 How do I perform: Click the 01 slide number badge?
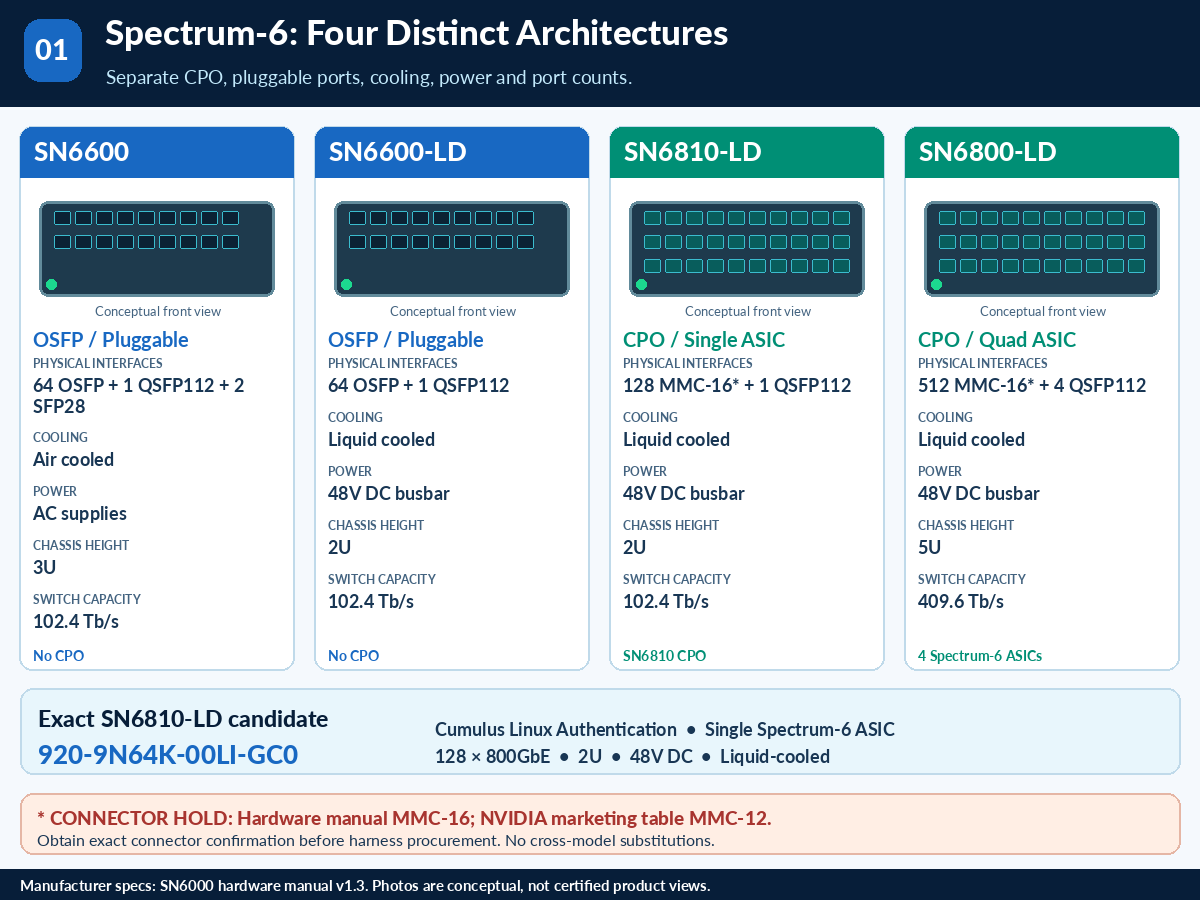click(52, 49)
